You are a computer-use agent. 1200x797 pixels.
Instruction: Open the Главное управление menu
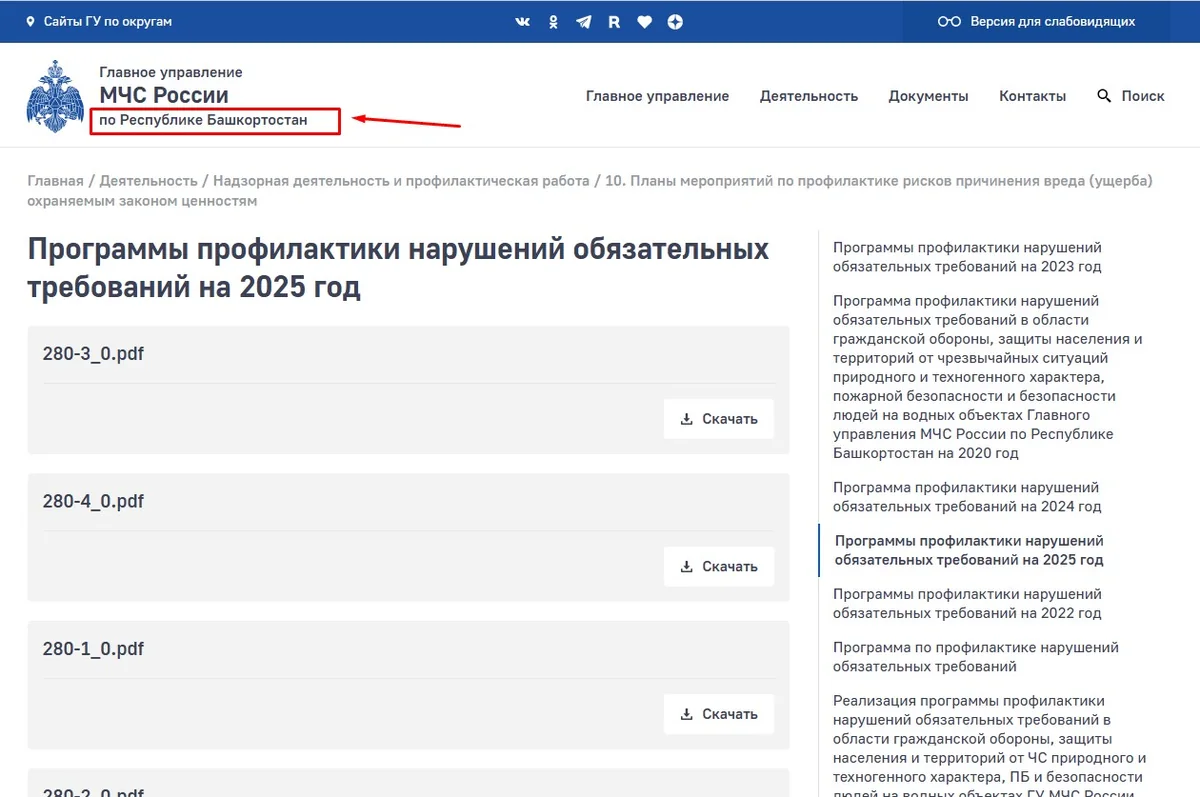[658, 96]
